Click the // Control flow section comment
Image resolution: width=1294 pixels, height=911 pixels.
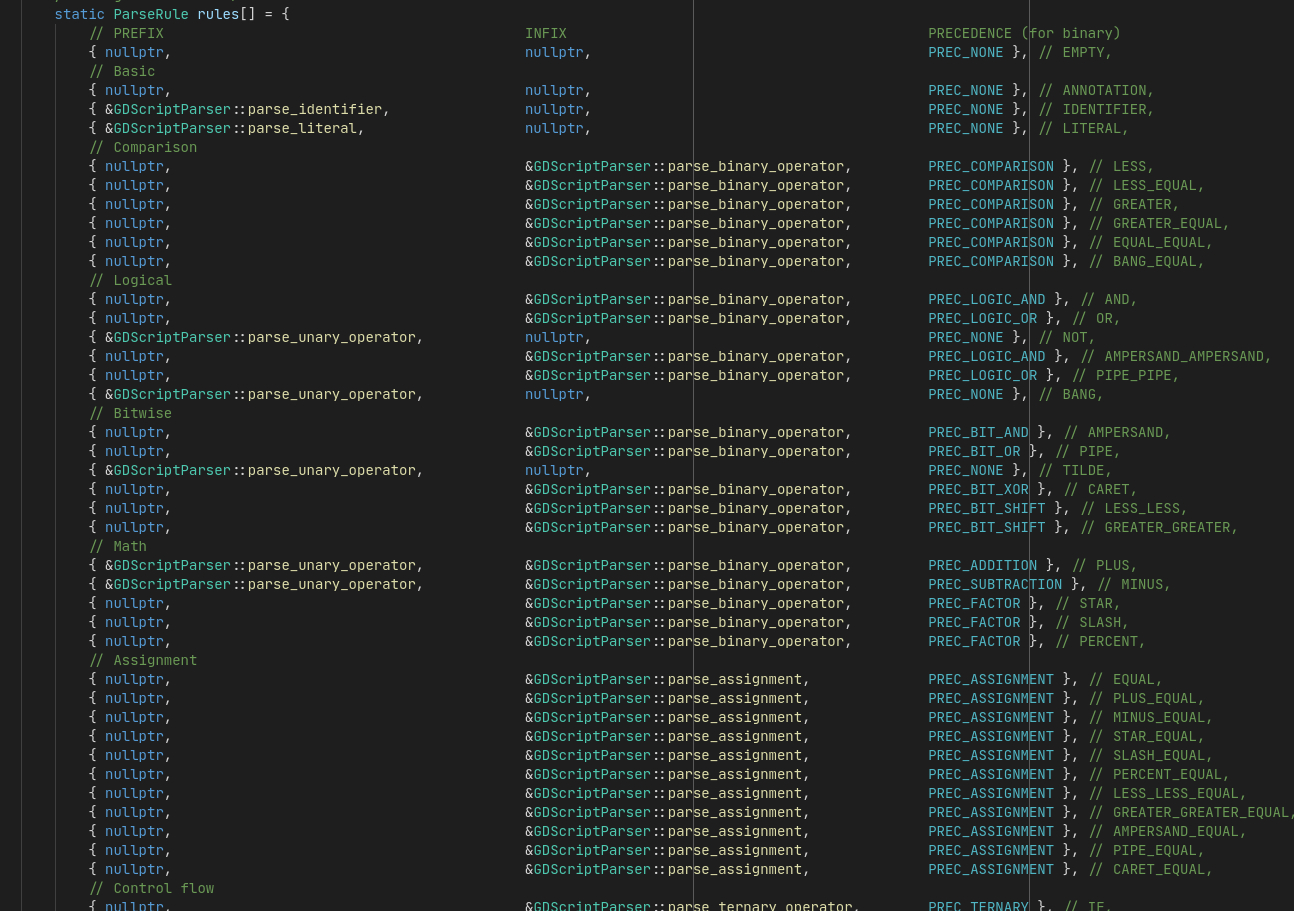(x=151, y=888)
